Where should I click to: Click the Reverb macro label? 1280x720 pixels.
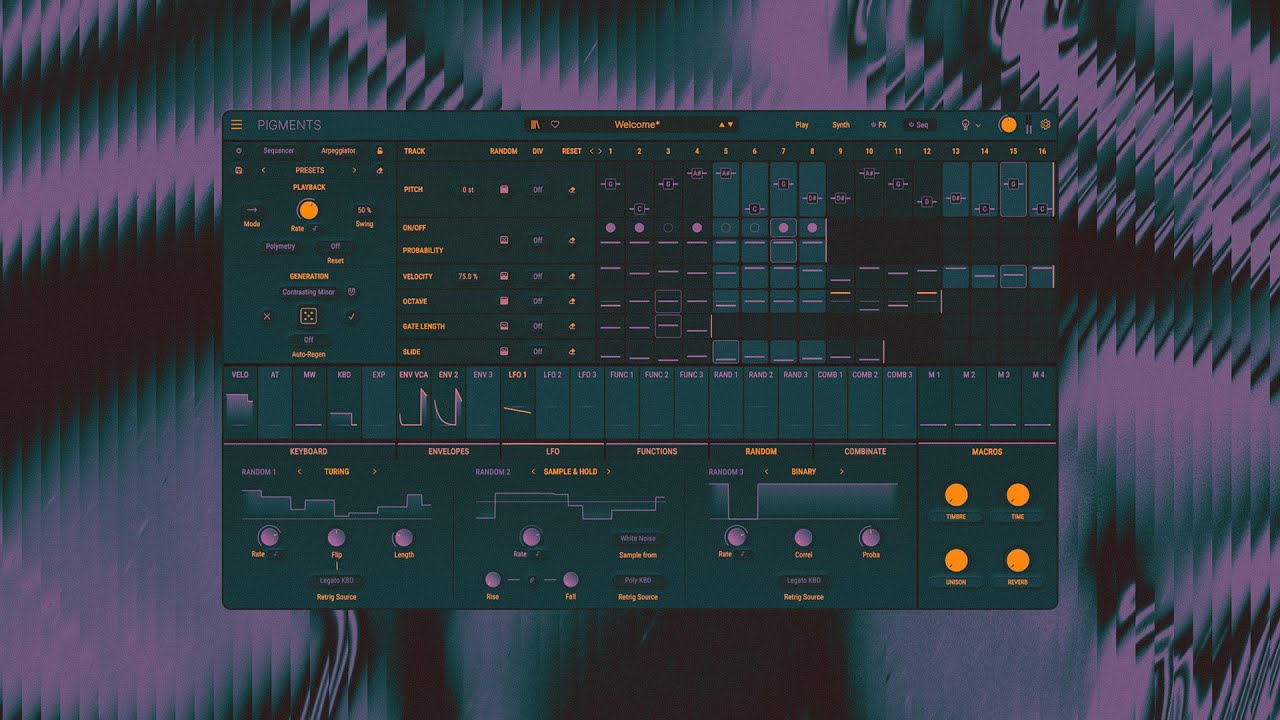click(x=1017, y=581)
